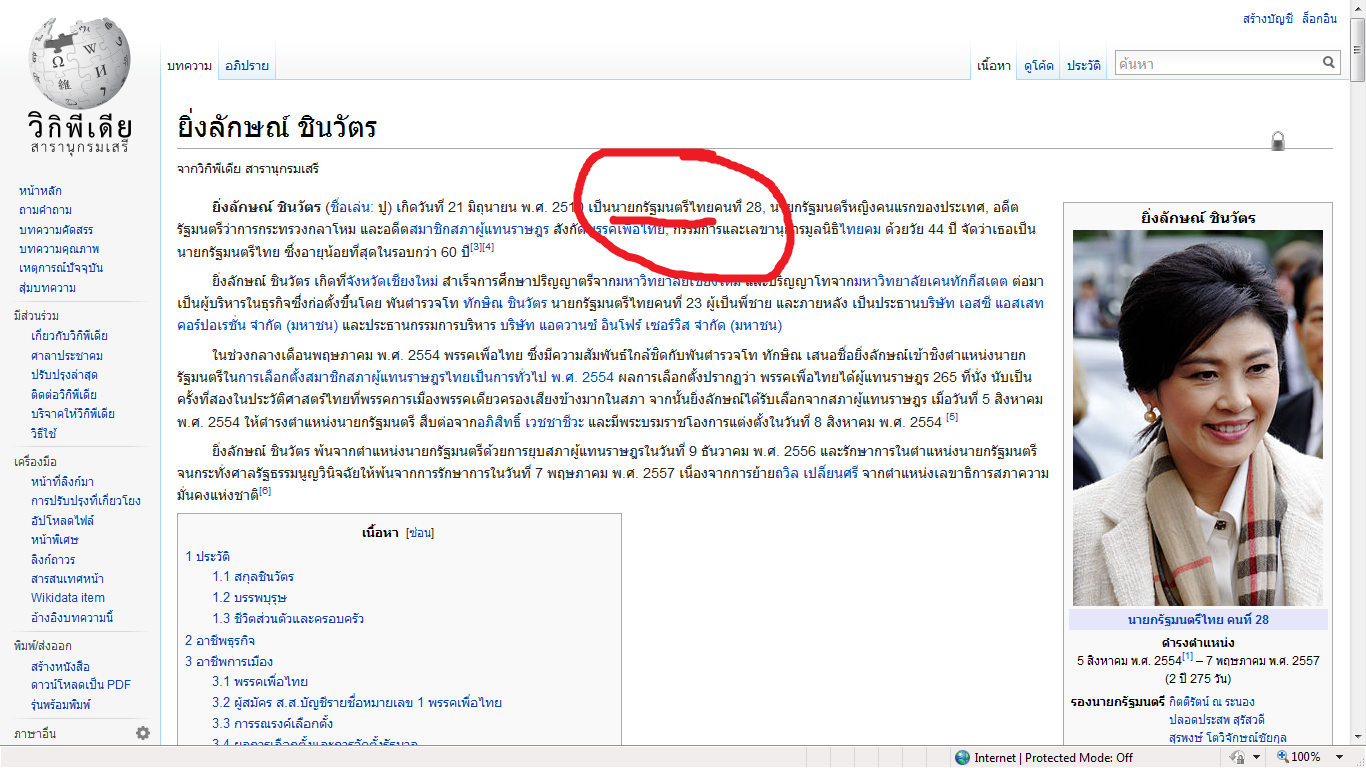Open the ประวัติ tab

[x=1084, y=65]
